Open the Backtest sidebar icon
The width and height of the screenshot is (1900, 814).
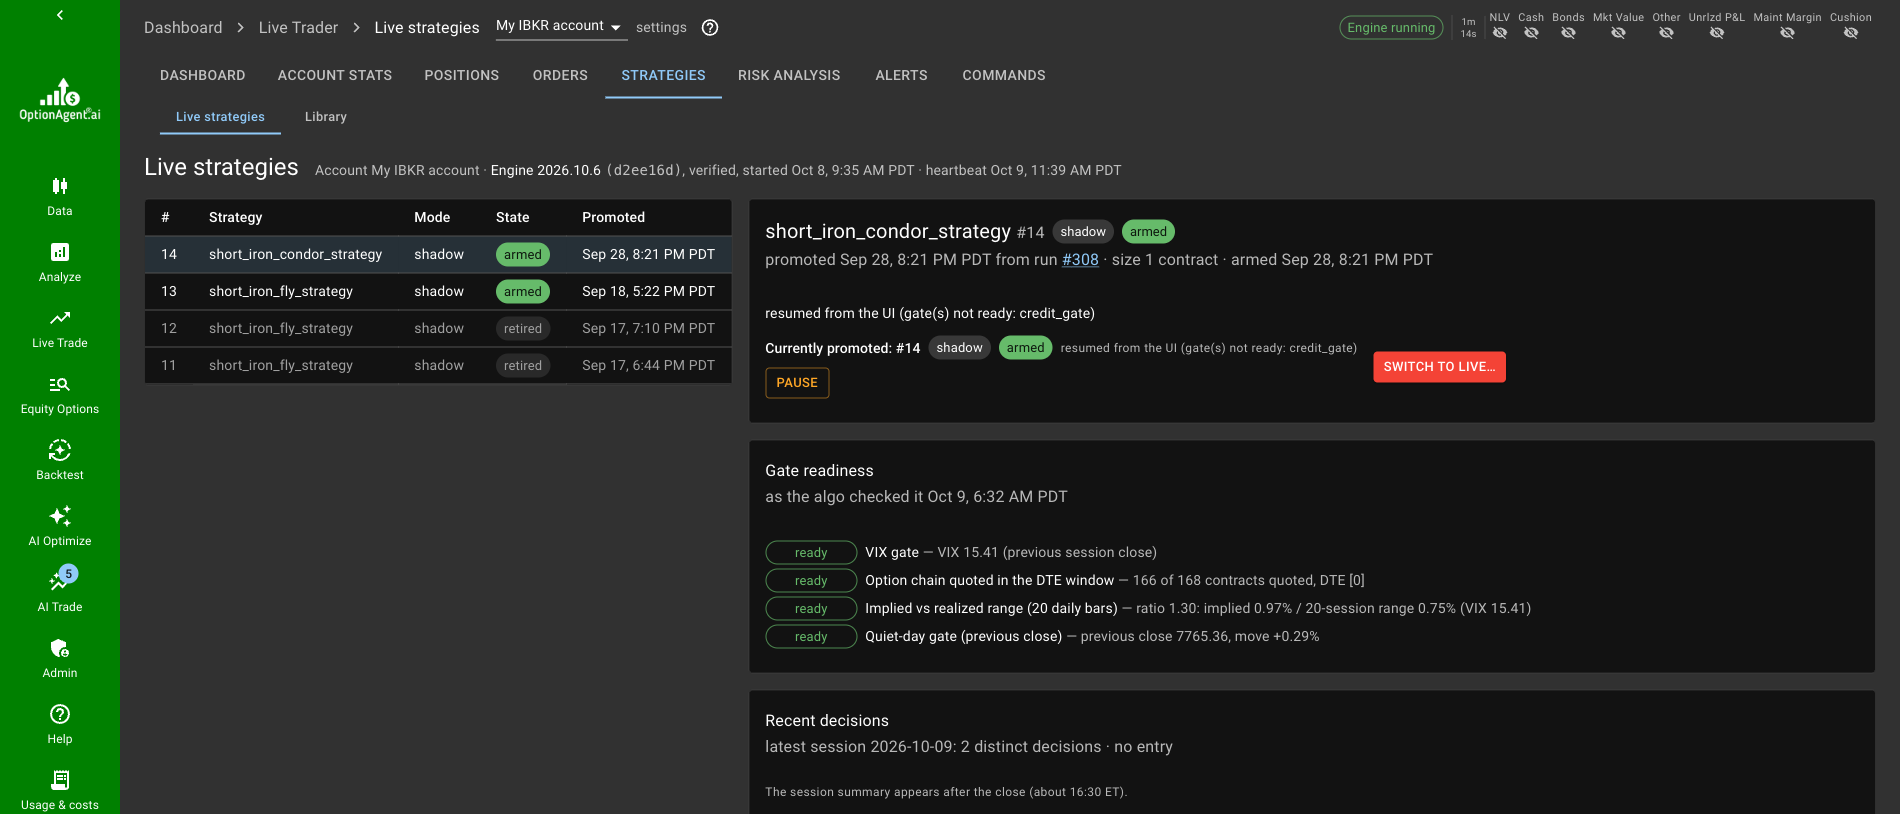tap(60, 450)
